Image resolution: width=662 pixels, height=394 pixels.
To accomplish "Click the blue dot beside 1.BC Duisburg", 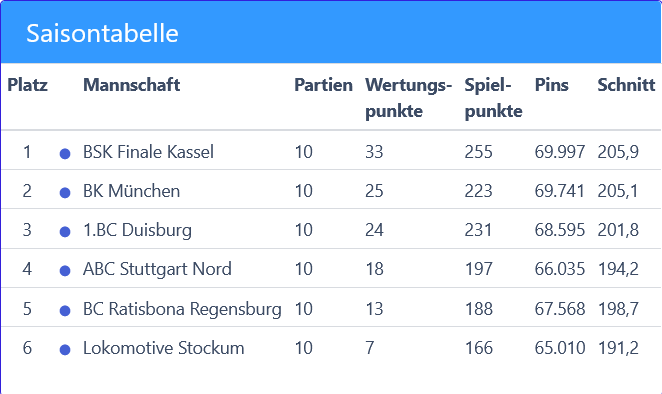I will 65,232.
